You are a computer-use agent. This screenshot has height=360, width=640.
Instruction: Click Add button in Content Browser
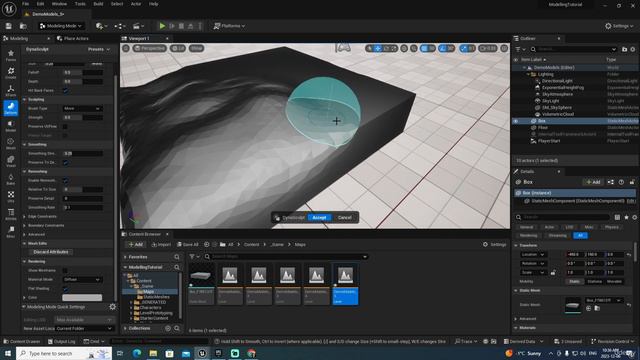pyautogui.click(x=136, y=244)
